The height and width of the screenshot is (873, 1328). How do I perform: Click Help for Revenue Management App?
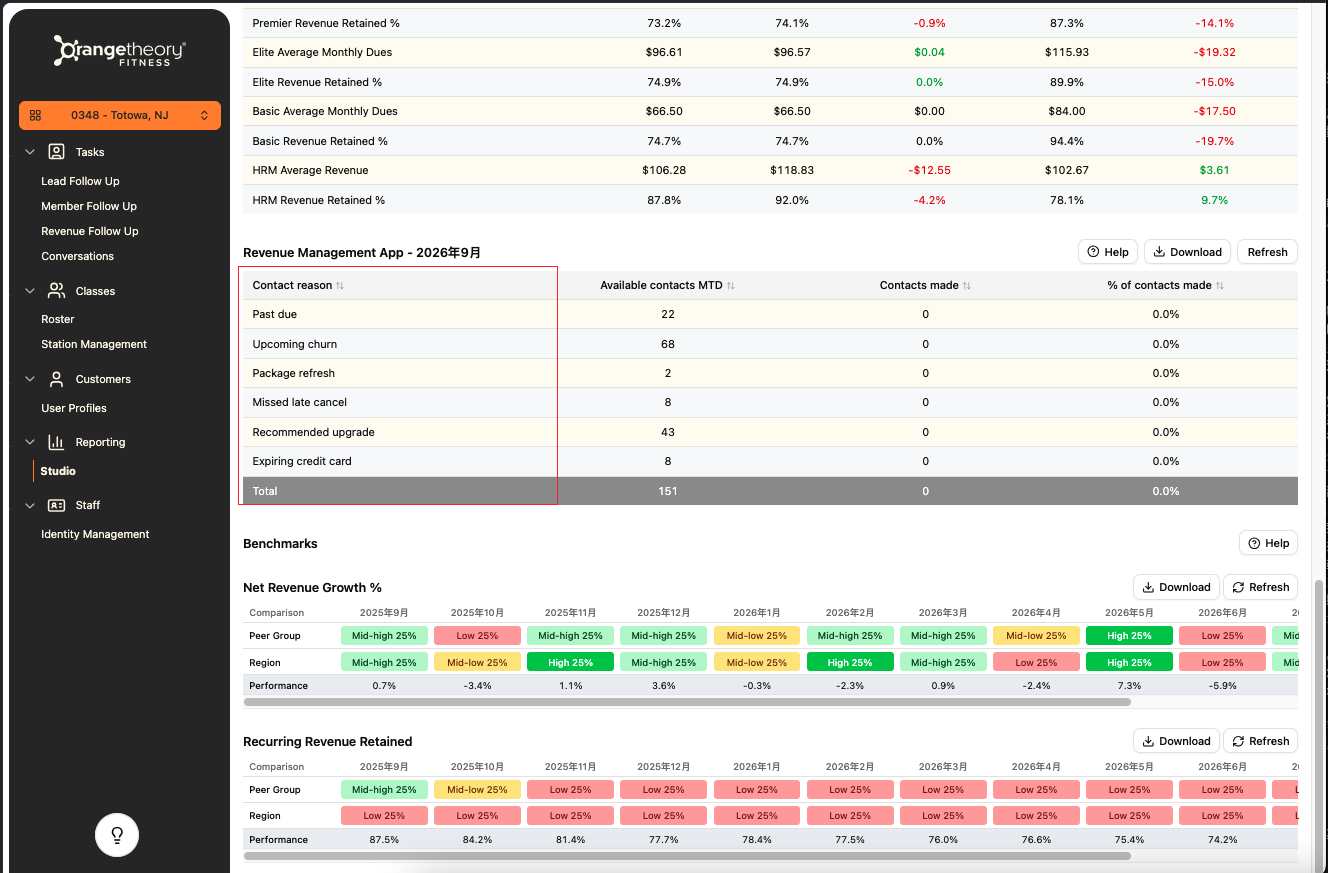point(1108,252)
